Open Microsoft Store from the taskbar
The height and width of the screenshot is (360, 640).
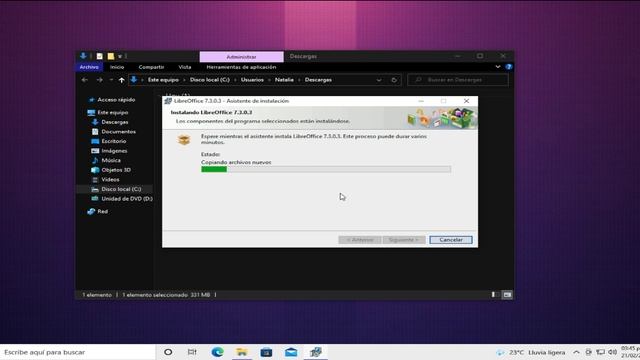coord(266,352)
